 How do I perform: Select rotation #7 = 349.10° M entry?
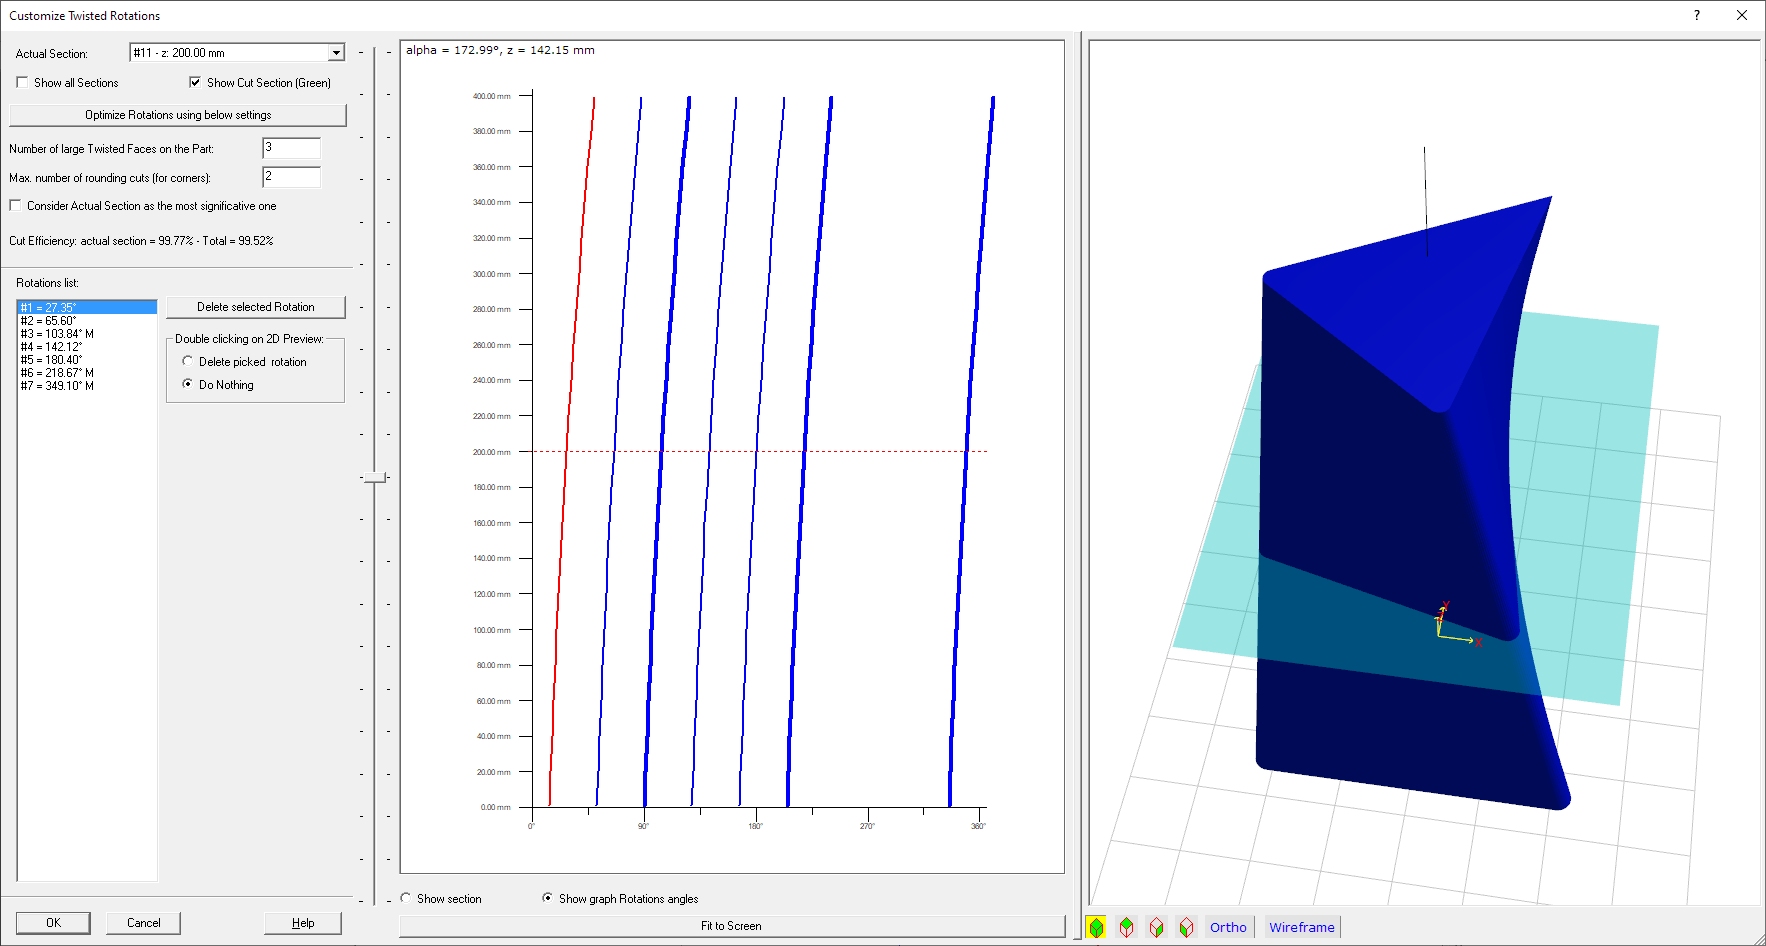[57, 386]
